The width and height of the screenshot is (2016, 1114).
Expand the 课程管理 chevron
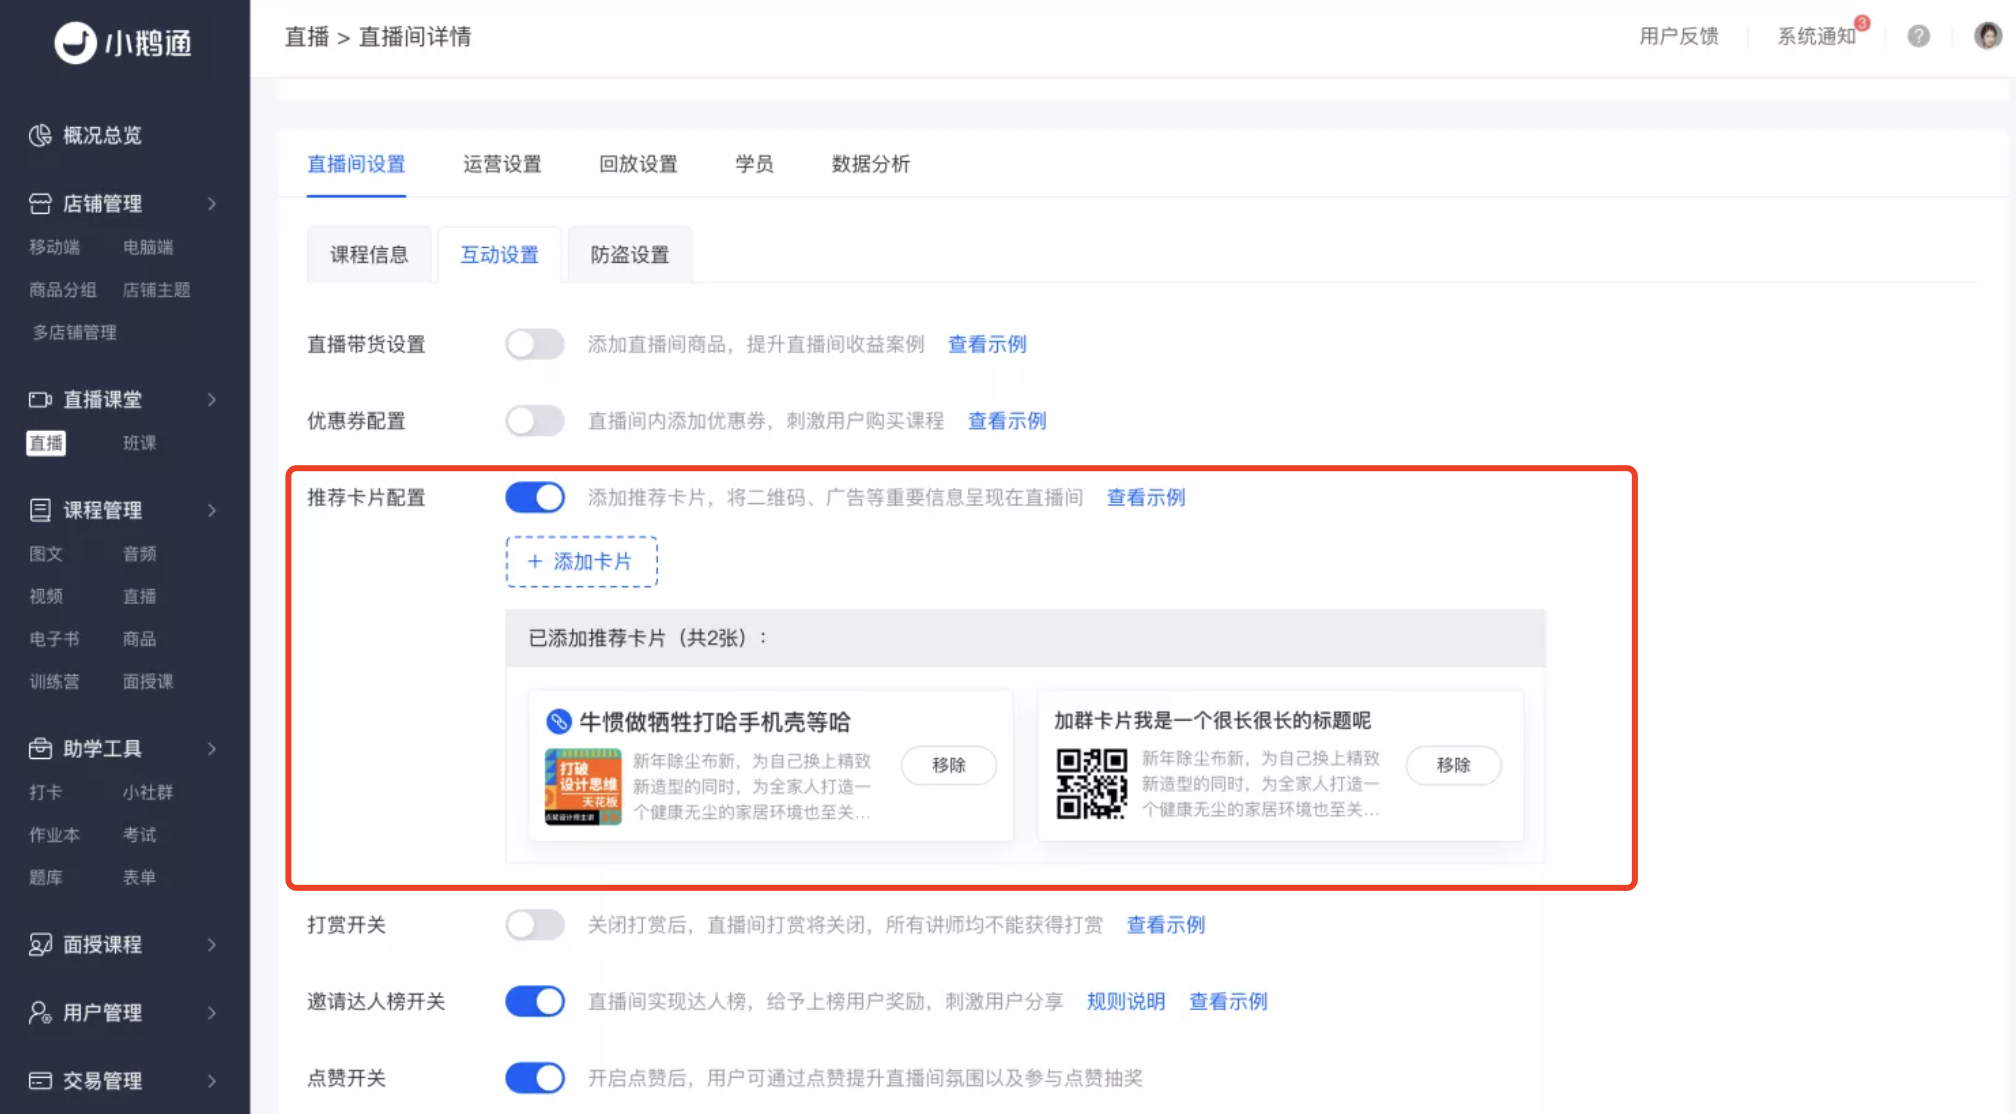[x=212, y=510]
